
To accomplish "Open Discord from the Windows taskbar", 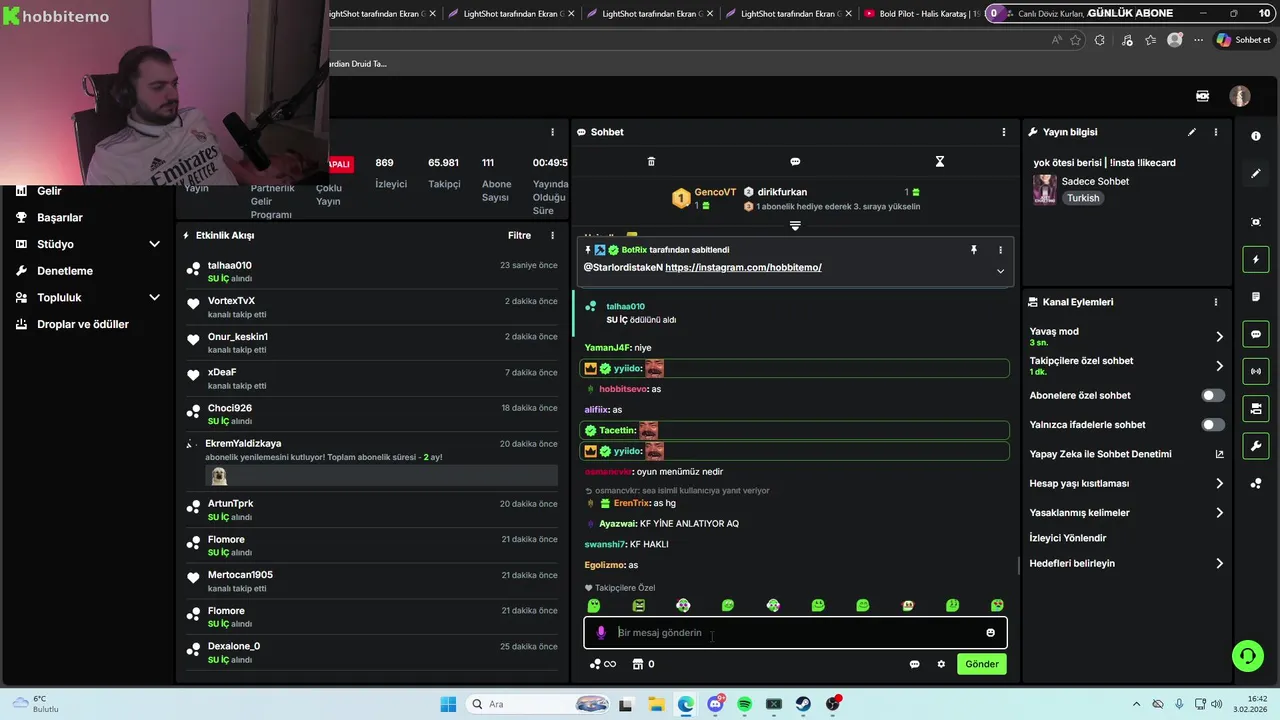I will pyautogui.click(x=715, y=704).
